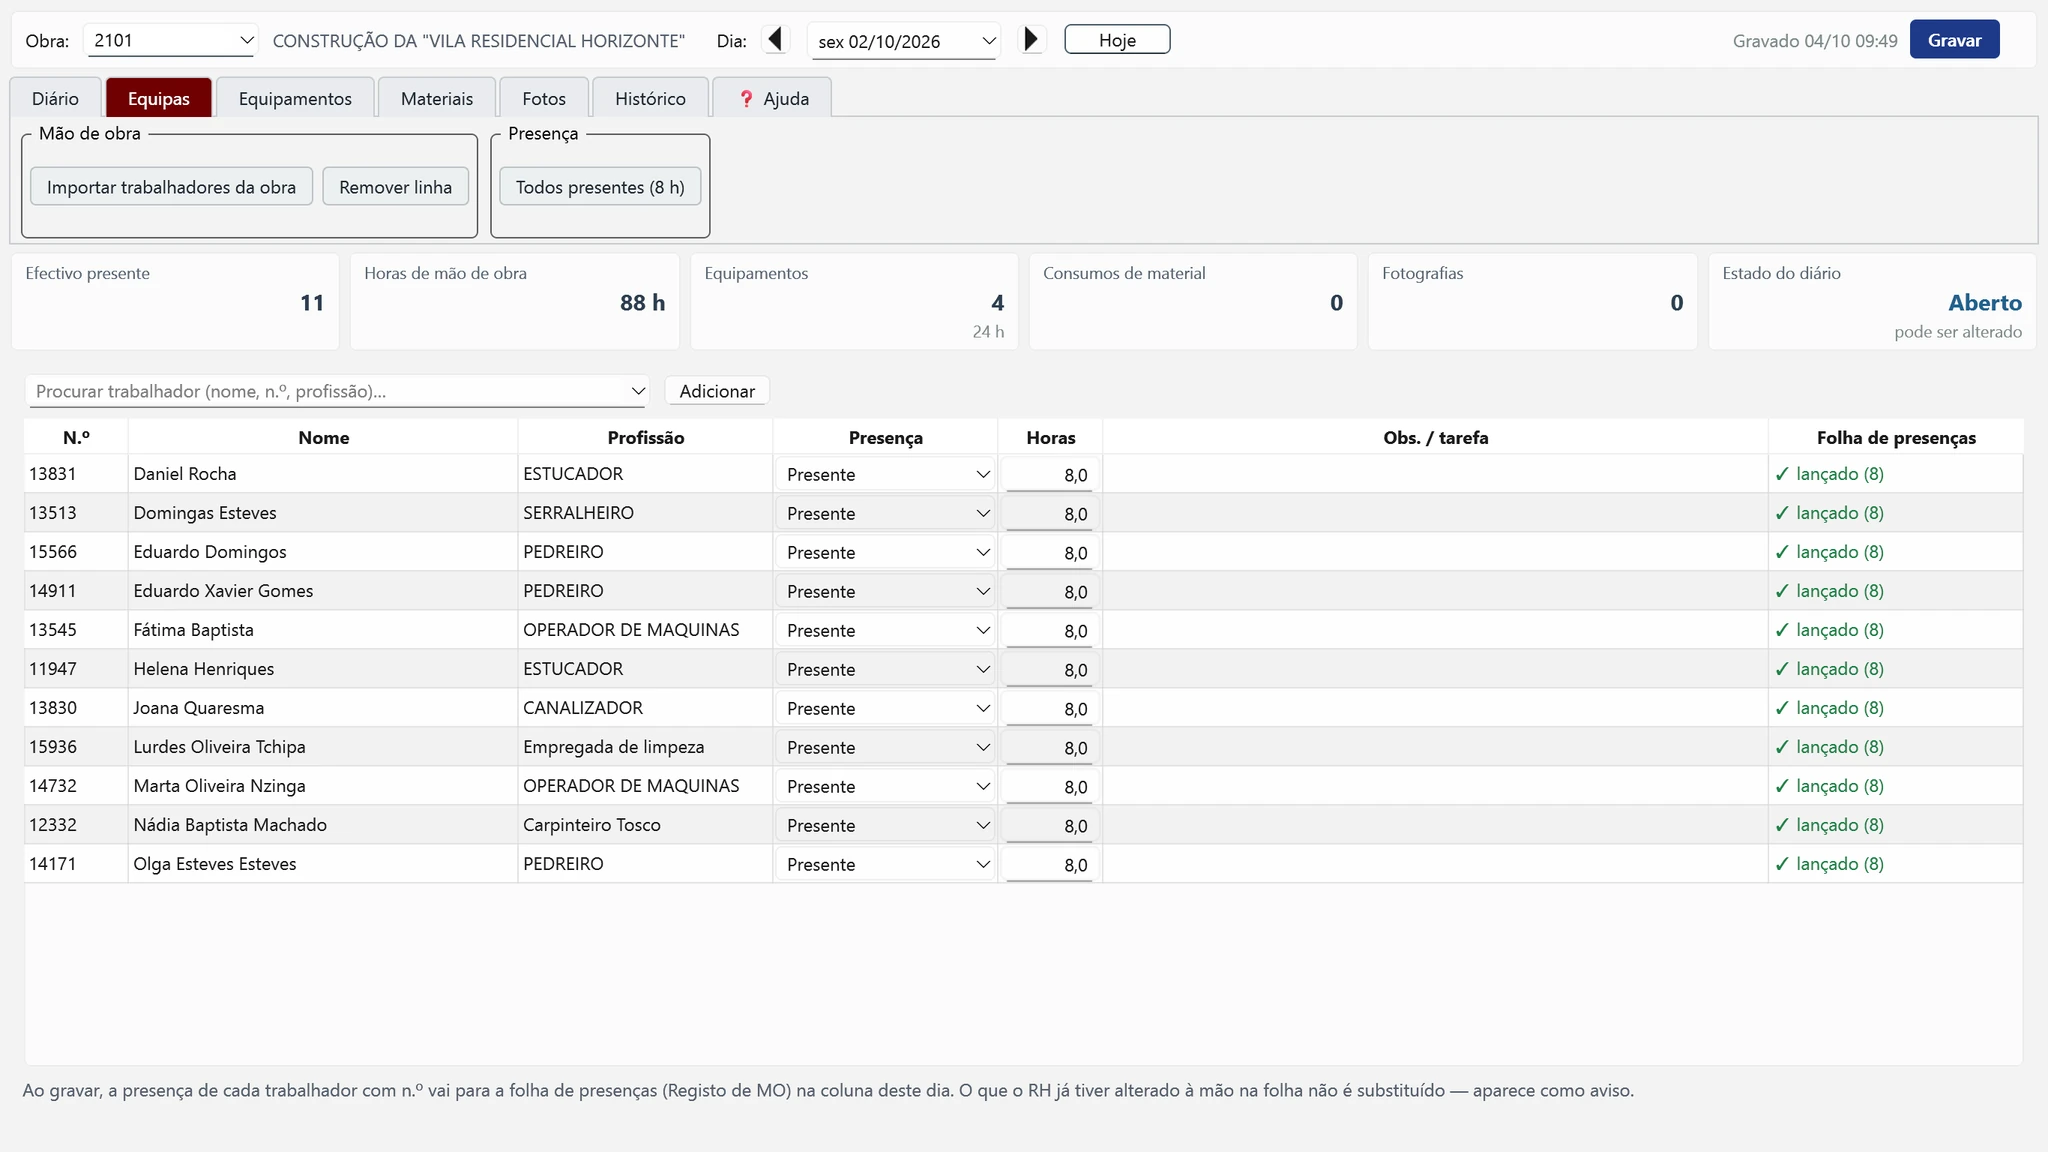
Task: Click Horas de mão de obra card
Action: coord(514,301)
